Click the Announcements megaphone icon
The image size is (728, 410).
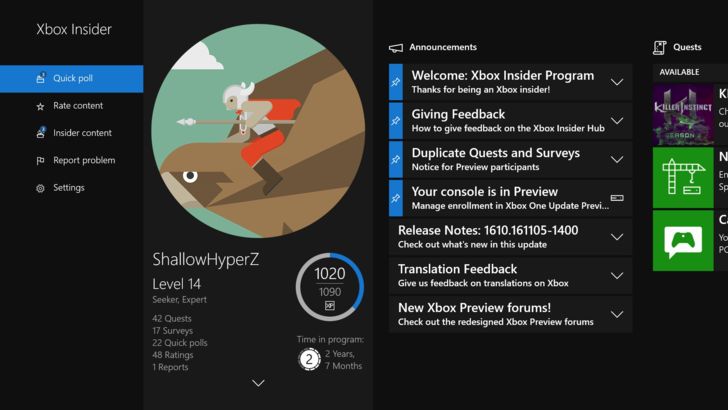(x=396, y=47)
